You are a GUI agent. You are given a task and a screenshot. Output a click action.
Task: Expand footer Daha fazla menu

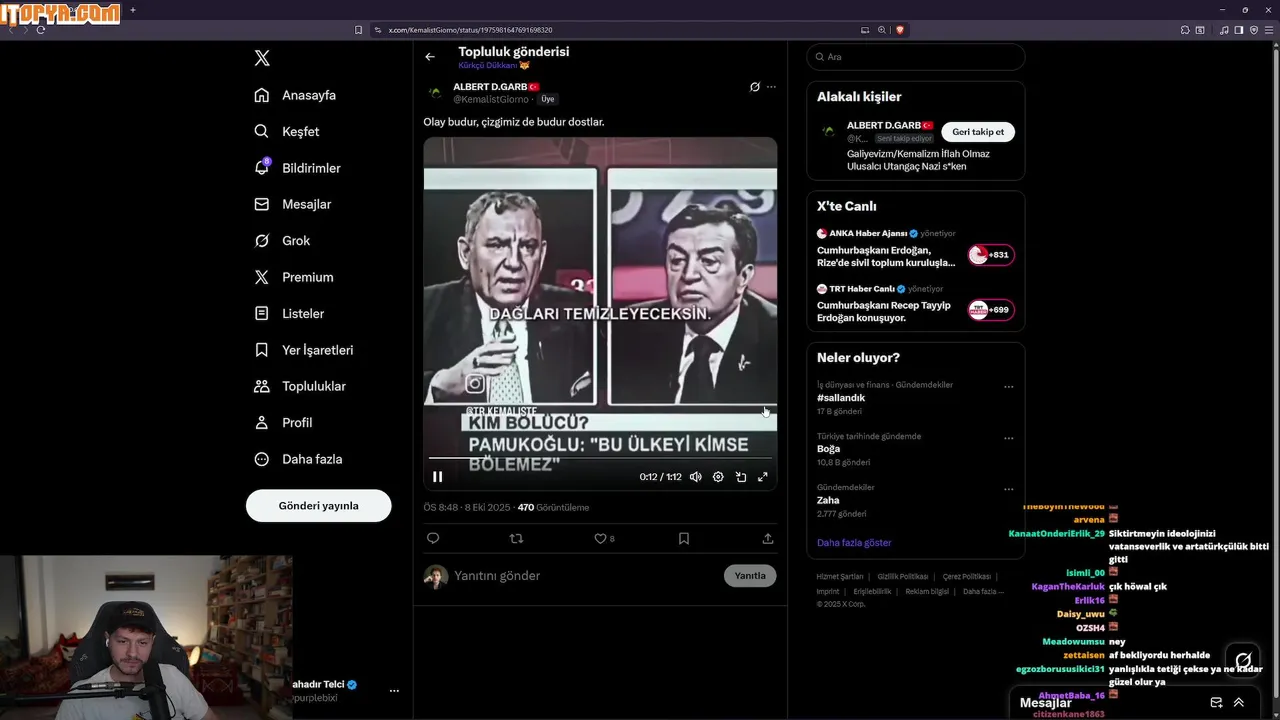pyautogui.click(x=983, y=592)
